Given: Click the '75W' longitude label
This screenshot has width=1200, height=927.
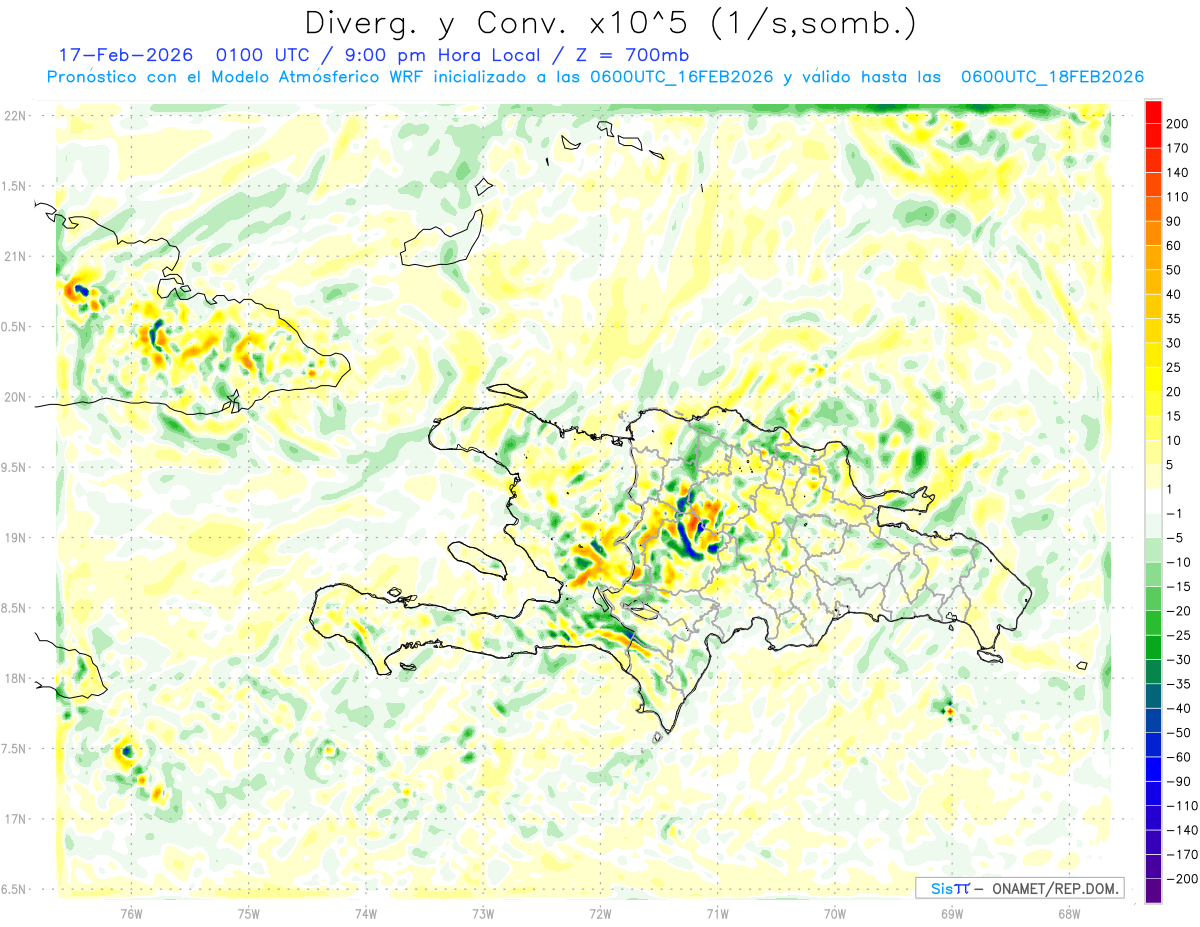Looking at the screenshot, I should (249, 913).
